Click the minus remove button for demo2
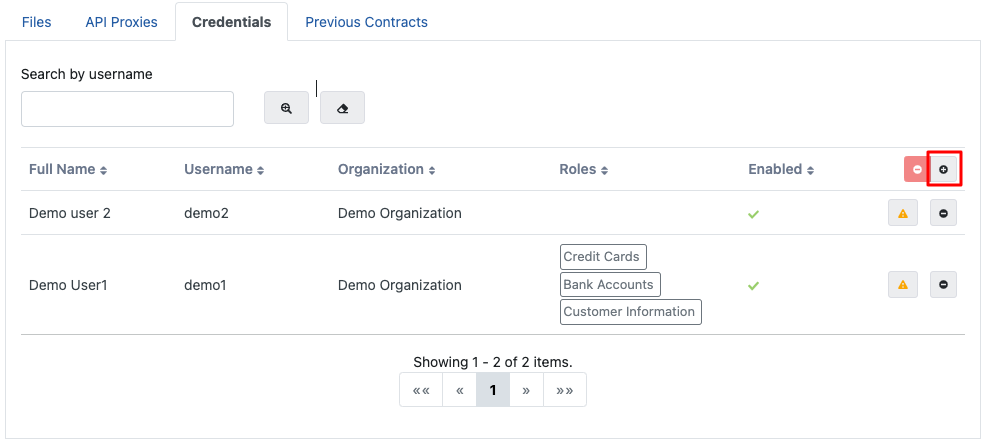 tap(943, 213)
